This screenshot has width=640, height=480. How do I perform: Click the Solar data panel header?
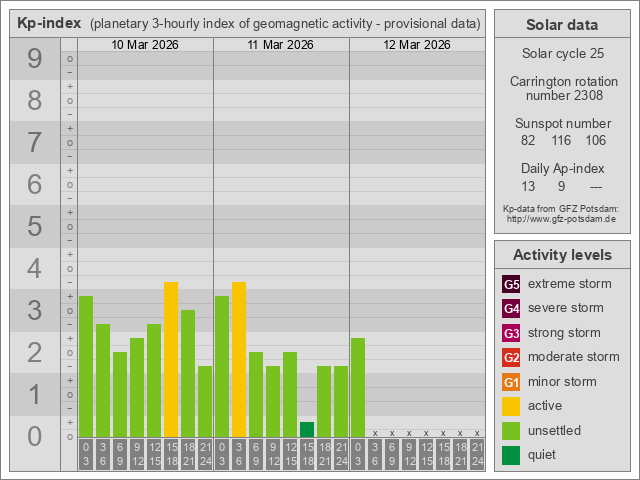[561, 25]
